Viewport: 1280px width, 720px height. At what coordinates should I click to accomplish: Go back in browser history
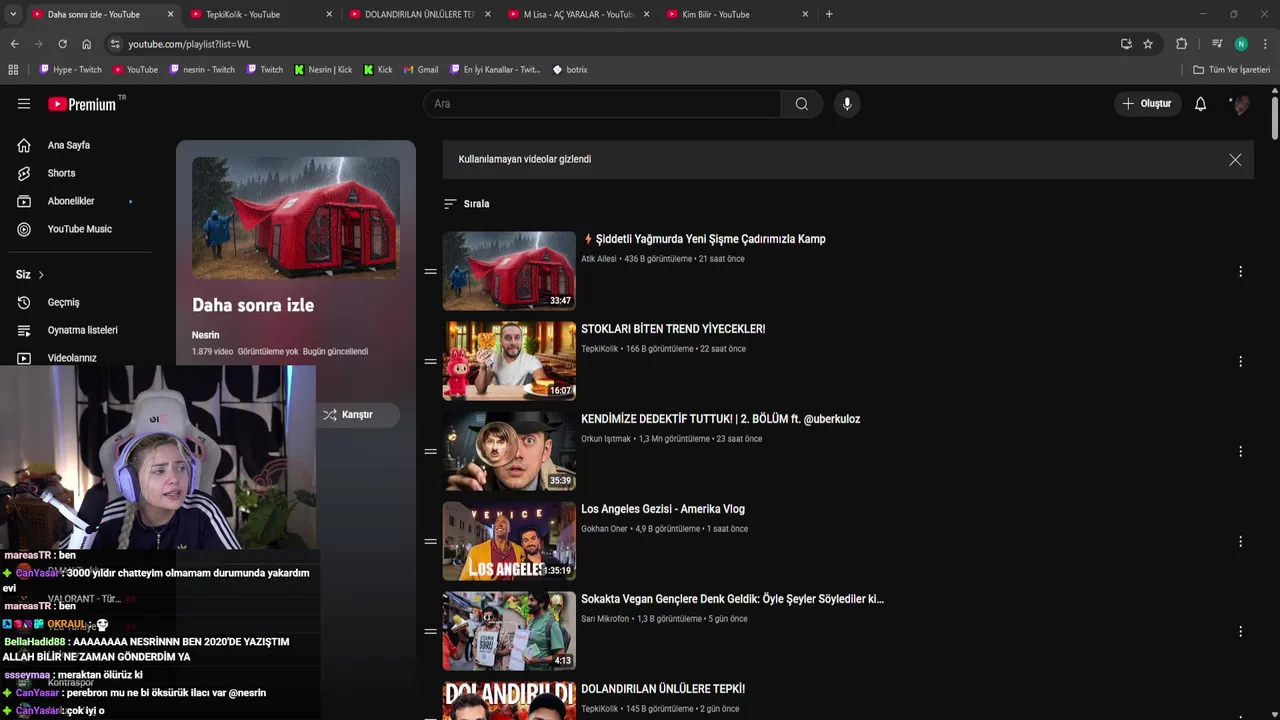[x=14, y=44]
